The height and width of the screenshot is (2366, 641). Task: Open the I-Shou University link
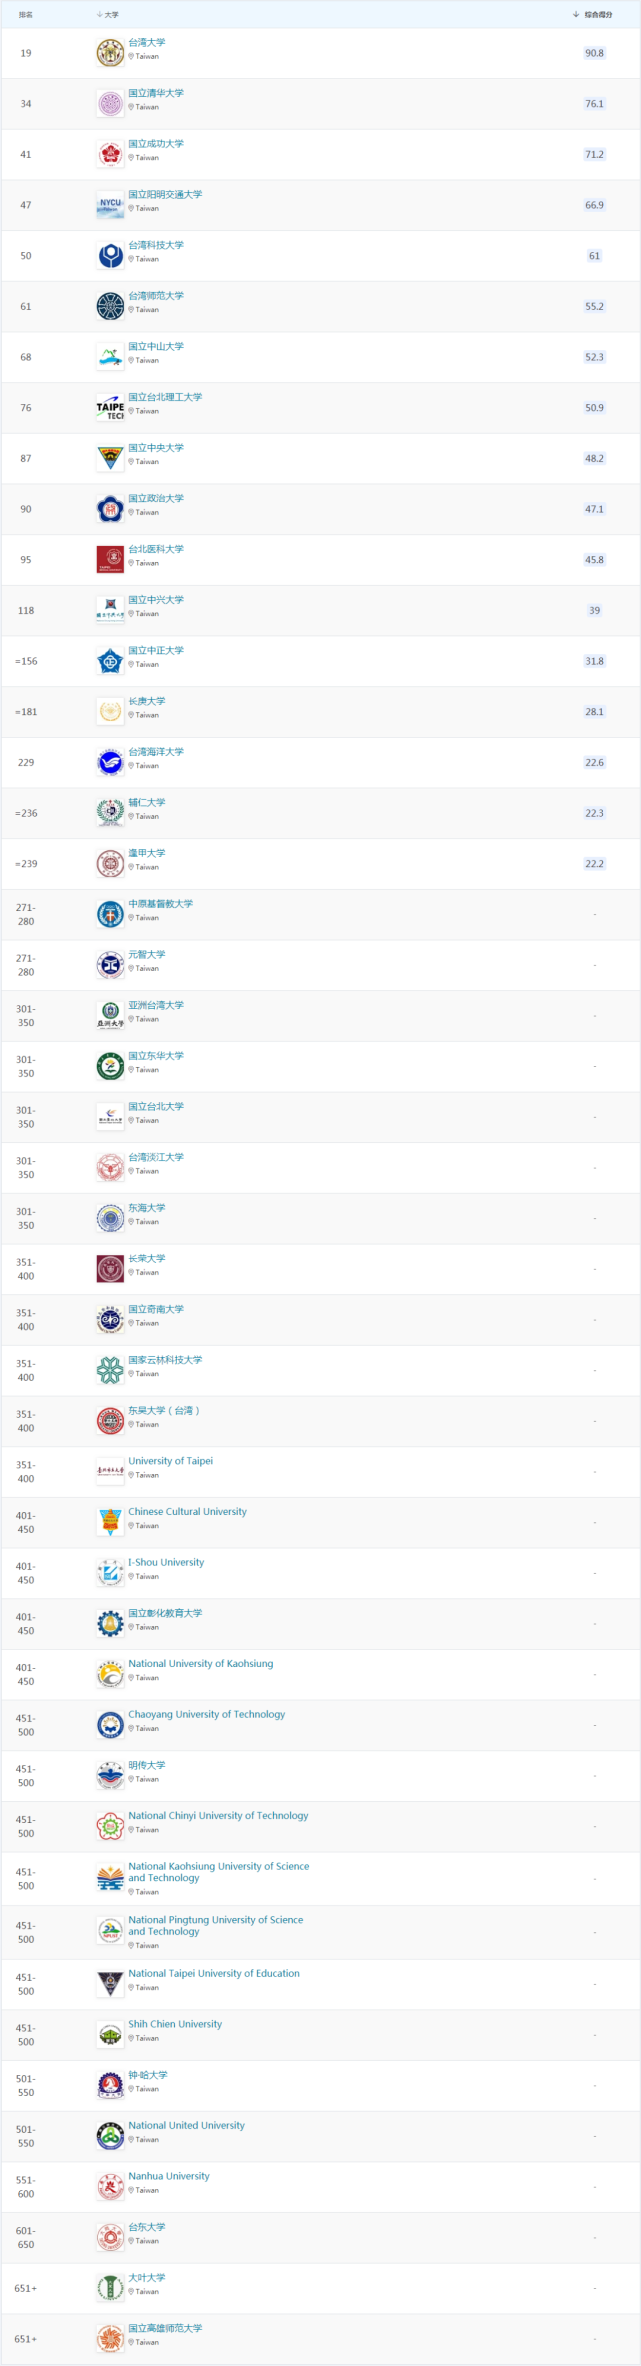166,1562
